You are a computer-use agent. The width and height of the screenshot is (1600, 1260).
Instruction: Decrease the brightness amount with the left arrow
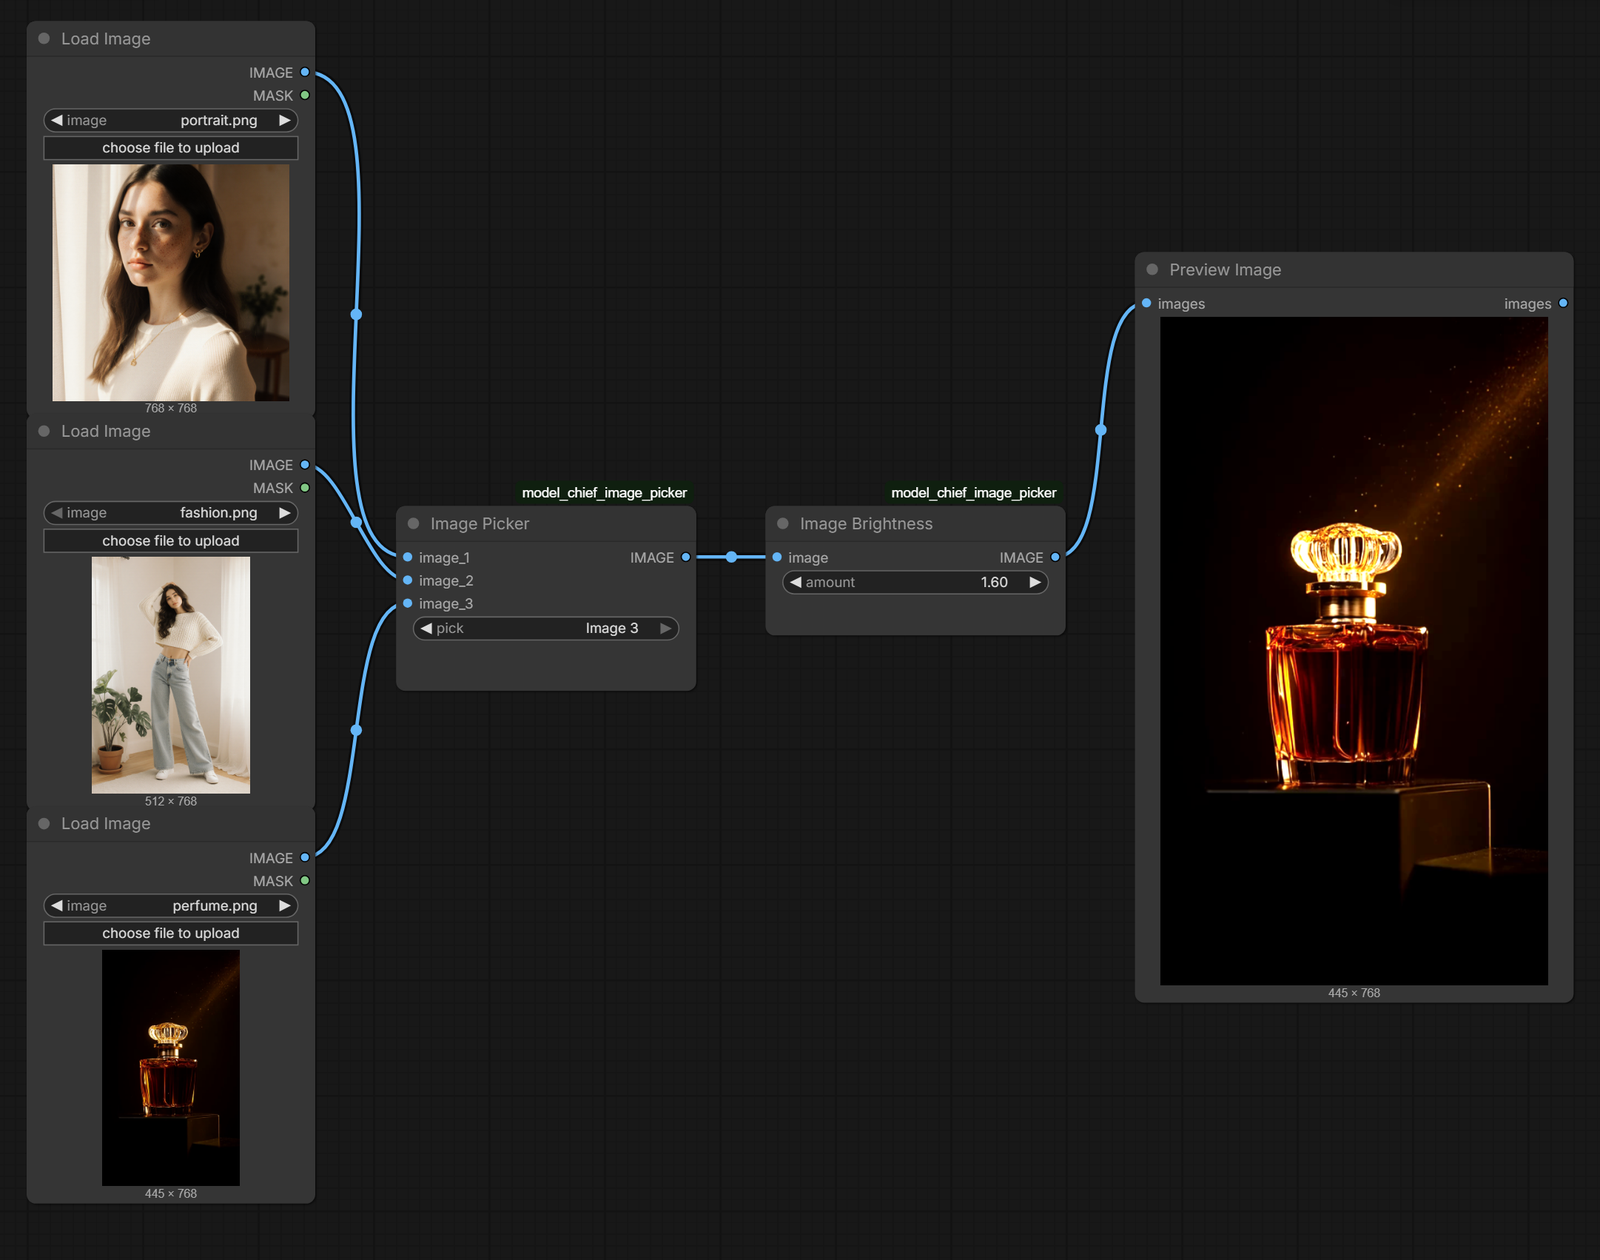coord(796,582)
